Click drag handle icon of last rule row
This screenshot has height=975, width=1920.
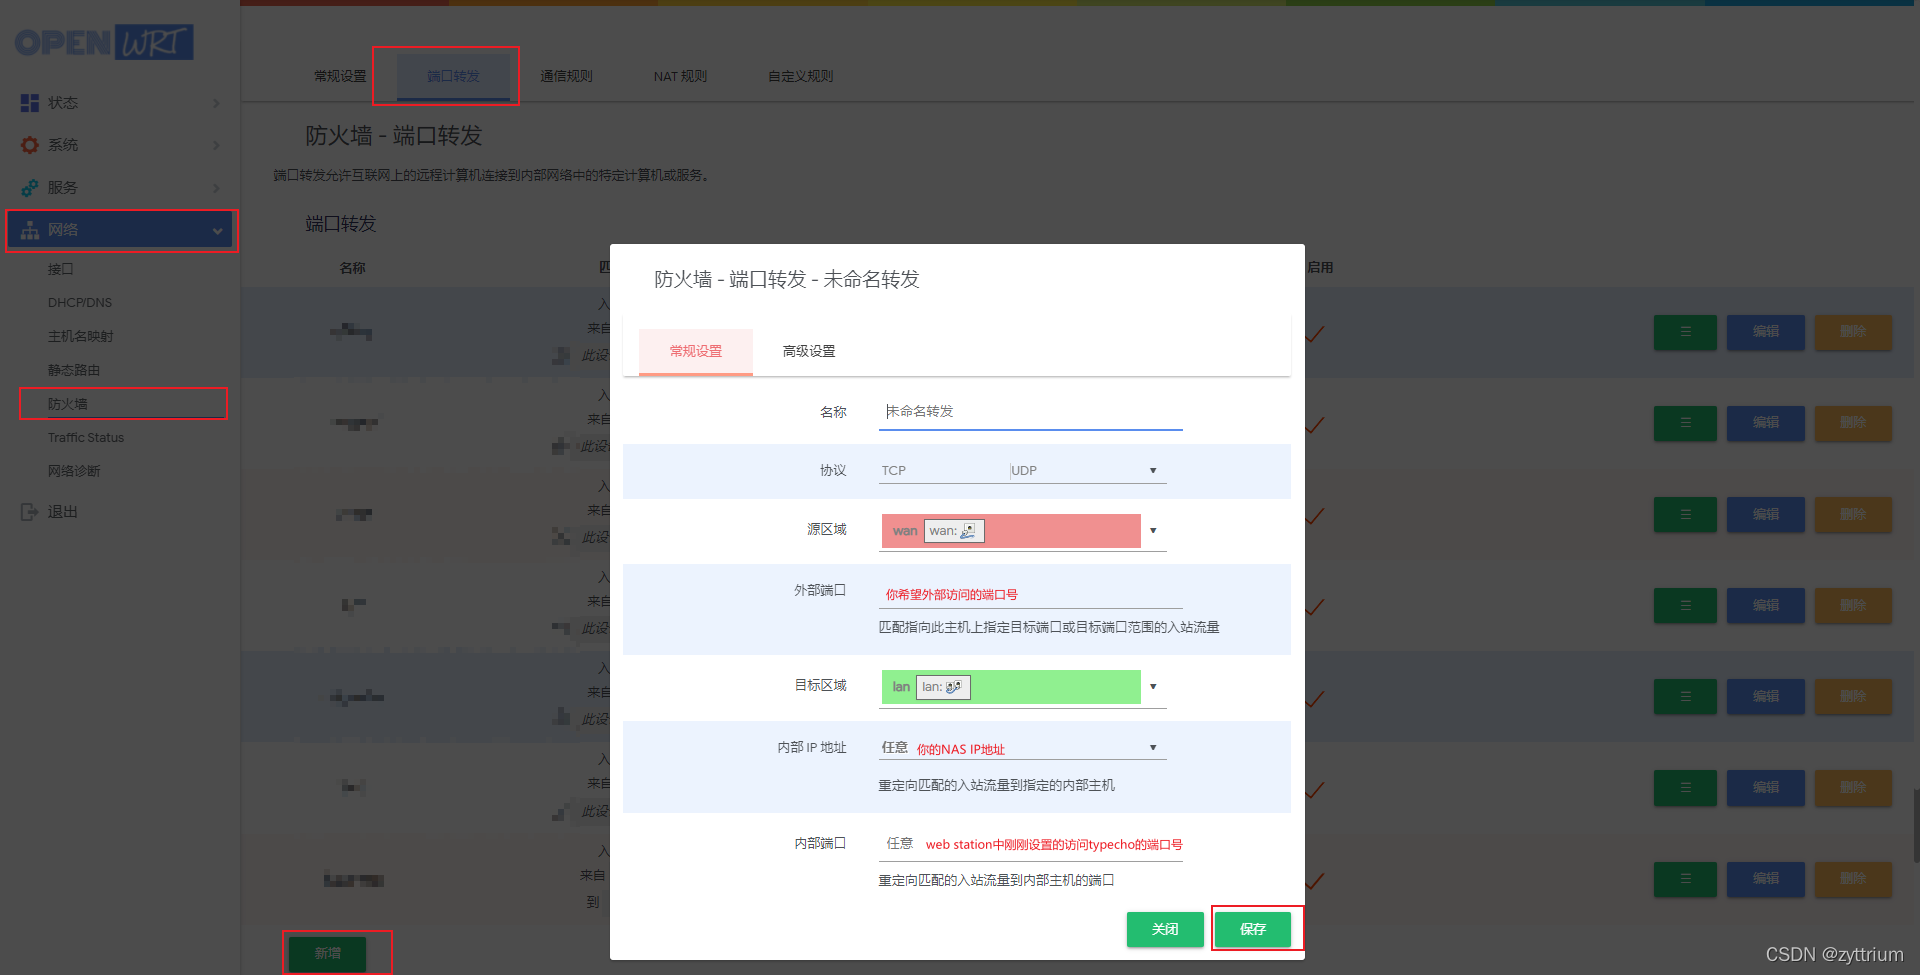(1685, 879)
